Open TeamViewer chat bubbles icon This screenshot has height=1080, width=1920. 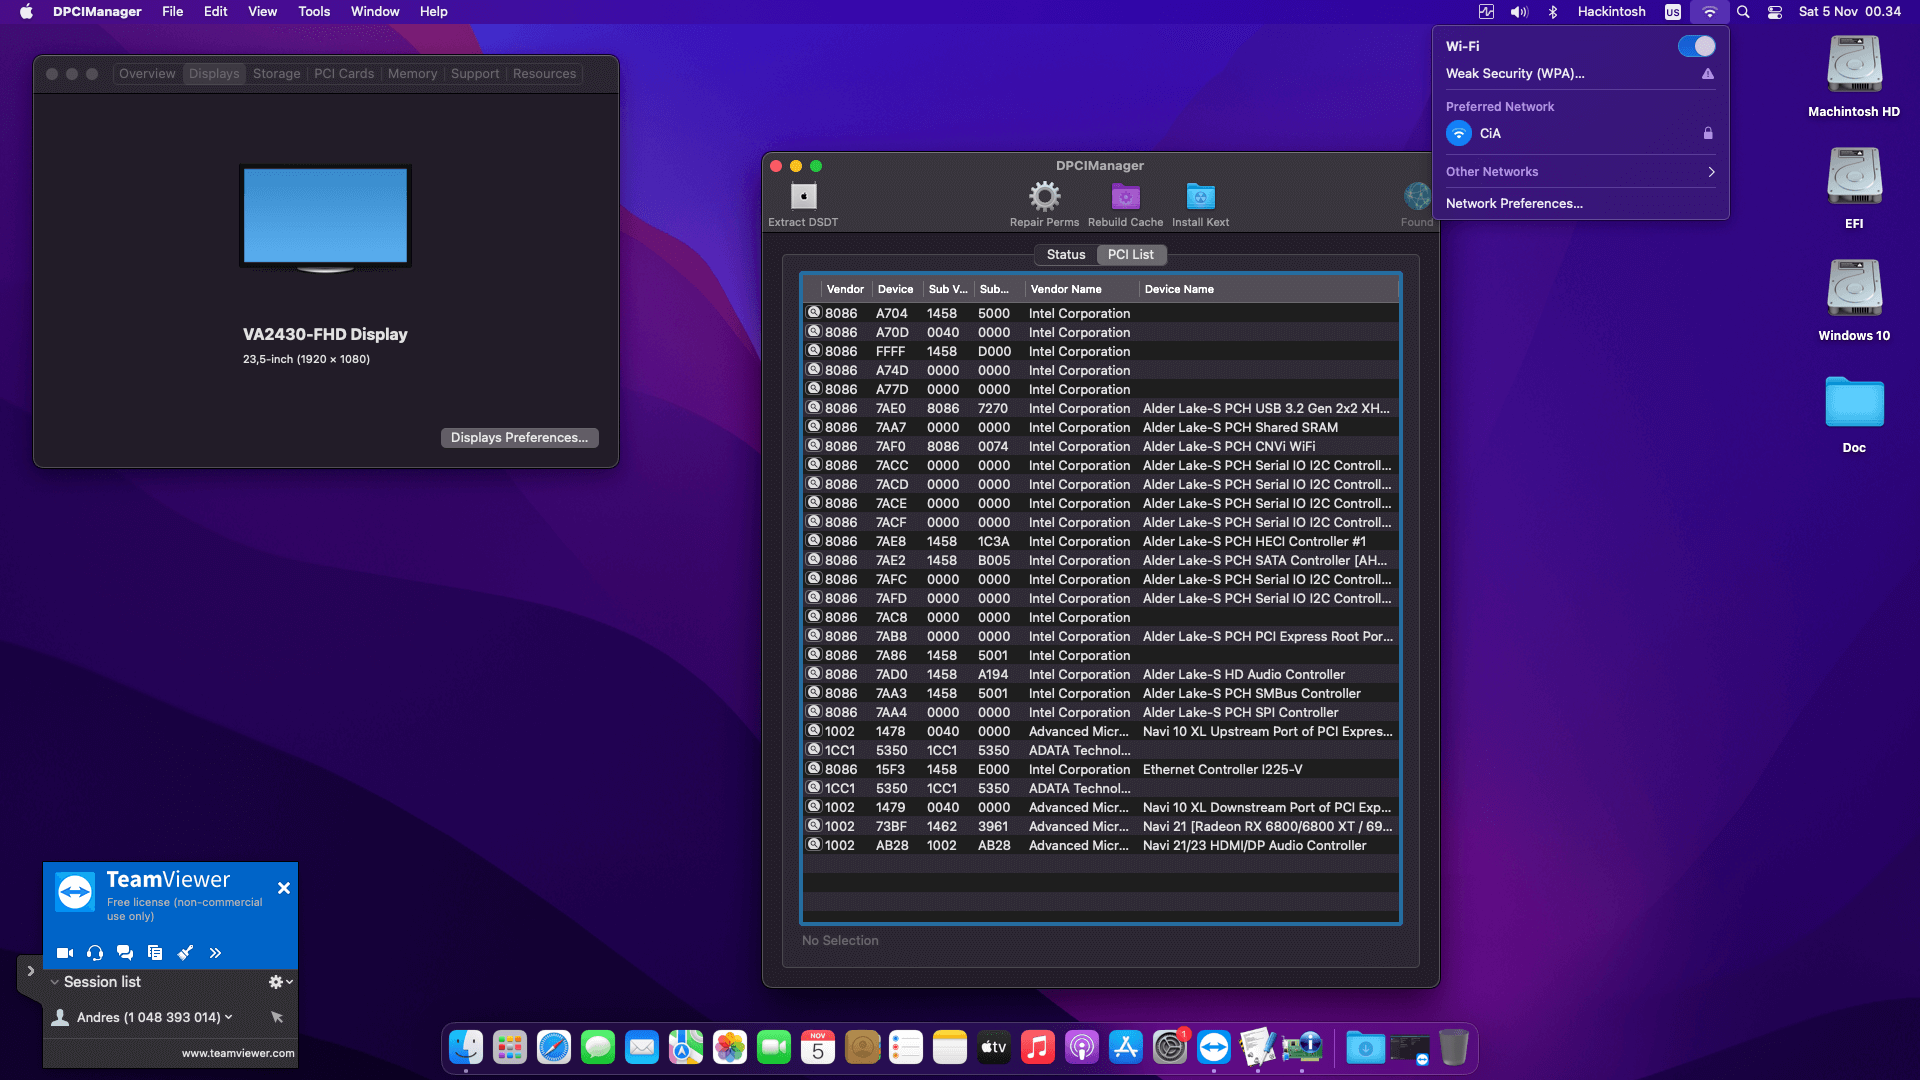(125, 953)
